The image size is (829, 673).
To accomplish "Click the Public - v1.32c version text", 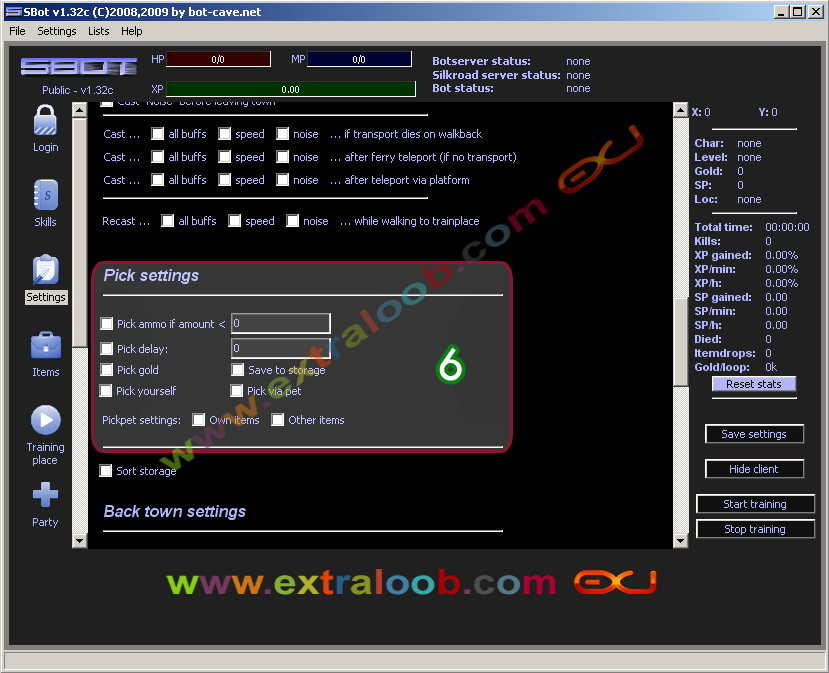I will click(78, 90).
